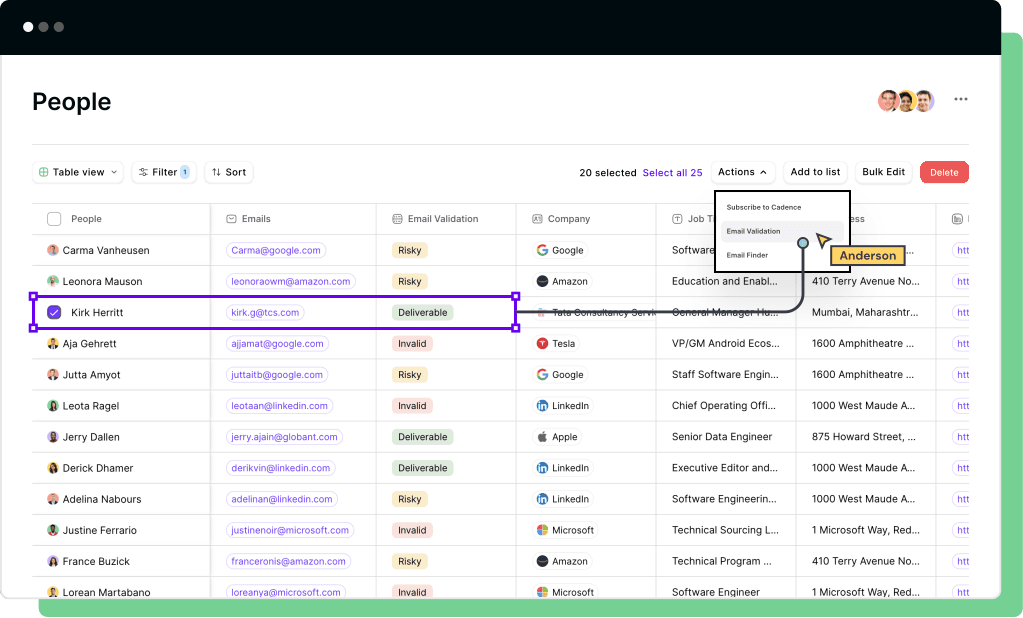The height and width of the screenshot is (618, 1023).
Task: Click the Apple logo in Jerry Dallen's row
Action: point(542,437)
